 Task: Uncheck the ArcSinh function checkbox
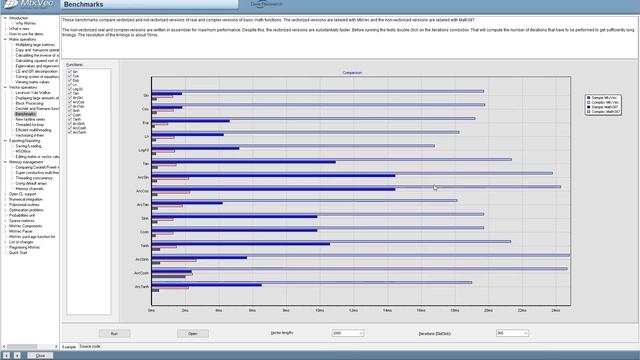pyautogui.click(x=70, y=123)
